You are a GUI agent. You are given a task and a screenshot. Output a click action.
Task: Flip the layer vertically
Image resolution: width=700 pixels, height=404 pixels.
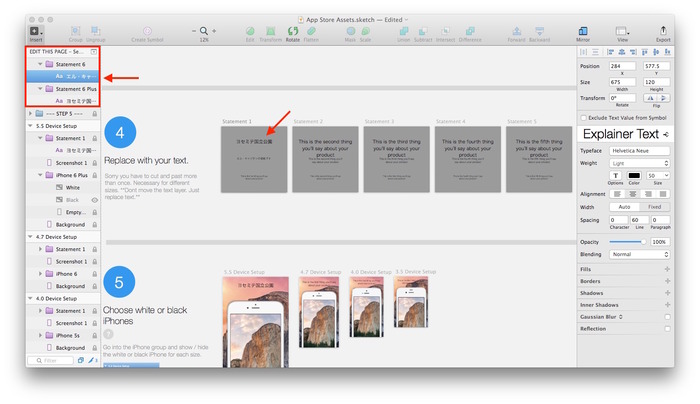pyautogui.click(x=663, y=98)
